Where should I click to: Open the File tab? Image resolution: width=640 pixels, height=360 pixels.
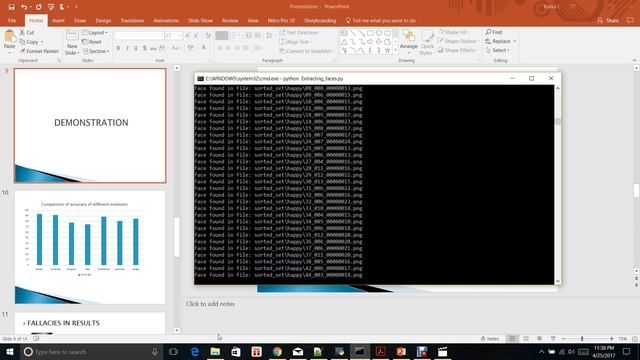[x=12, y=20]
